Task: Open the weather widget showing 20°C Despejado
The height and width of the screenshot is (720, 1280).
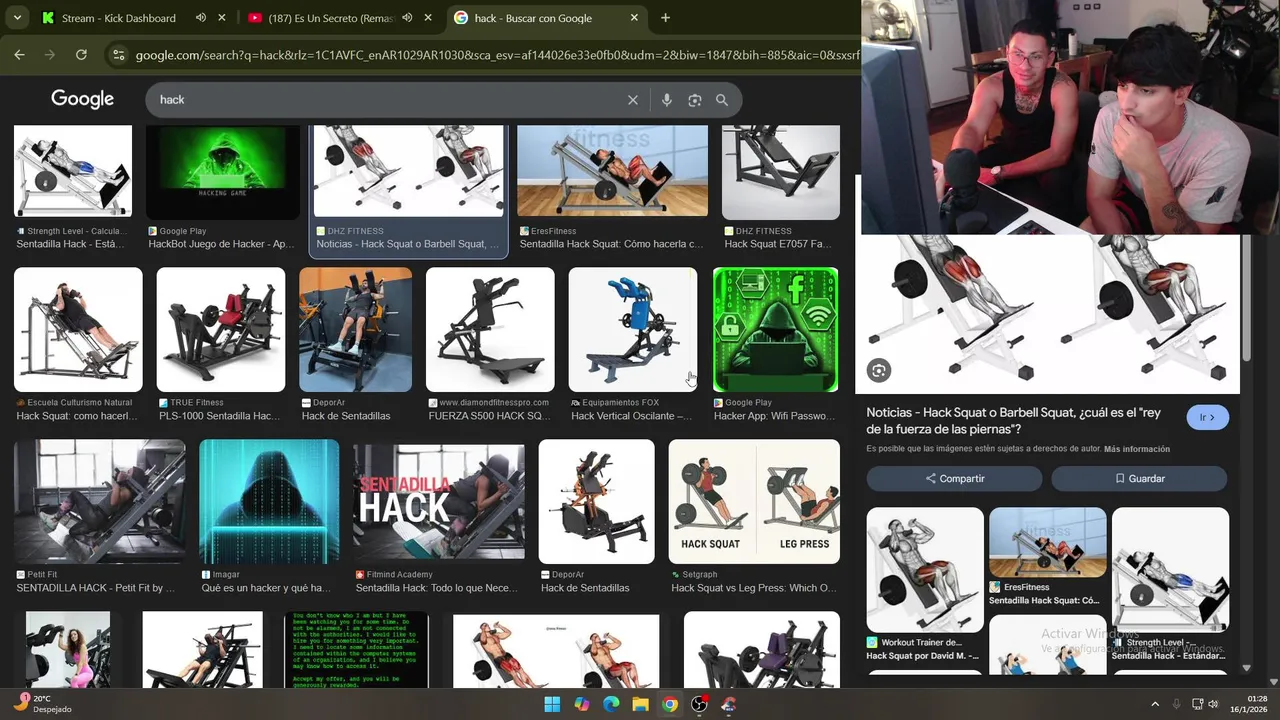Action: click(45, 704)
